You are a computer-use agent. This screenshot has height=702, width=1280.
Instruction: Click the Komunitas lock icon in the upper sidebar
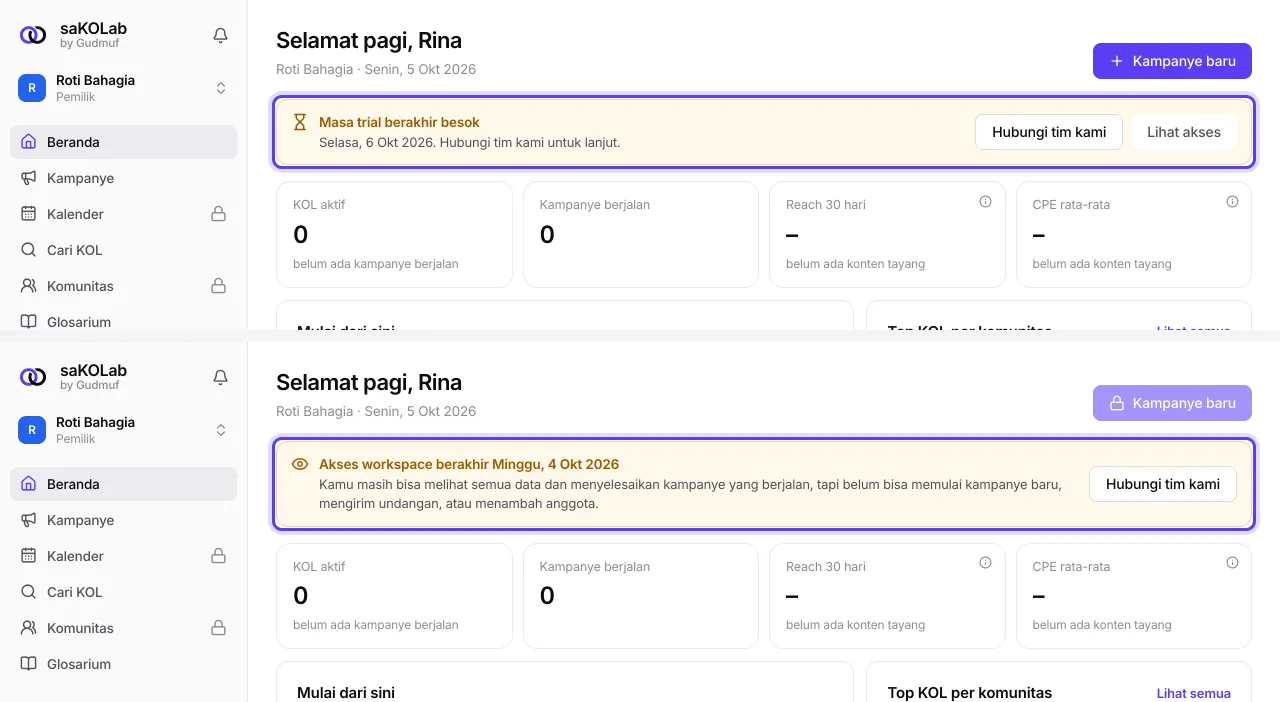pos(218,286)
